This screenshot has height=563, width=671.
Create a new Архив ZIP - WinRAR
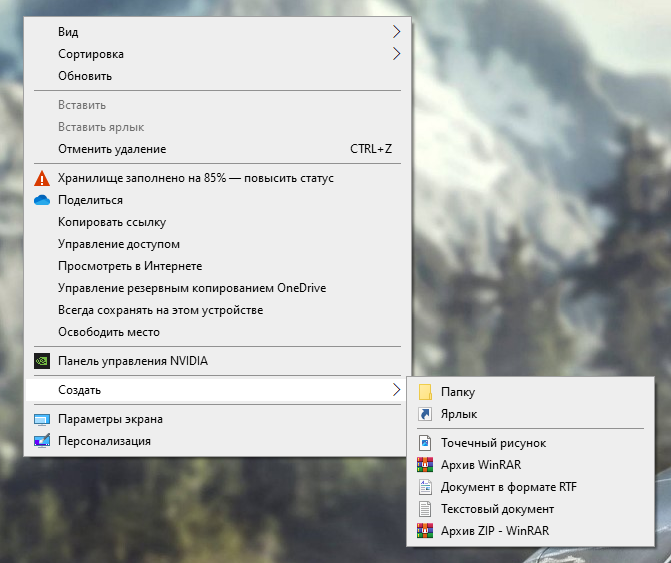[530, 530]
